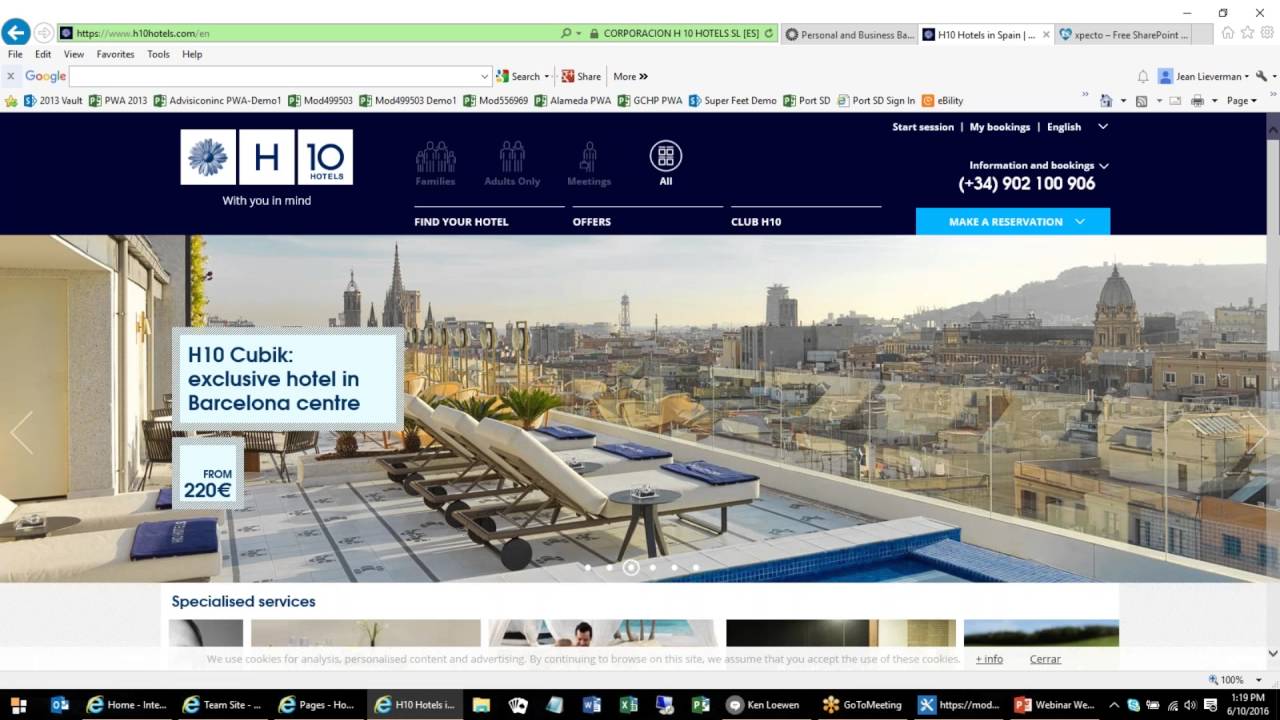Click the Start session link
The image size is (1280, 720).
(x=923, y=127)
